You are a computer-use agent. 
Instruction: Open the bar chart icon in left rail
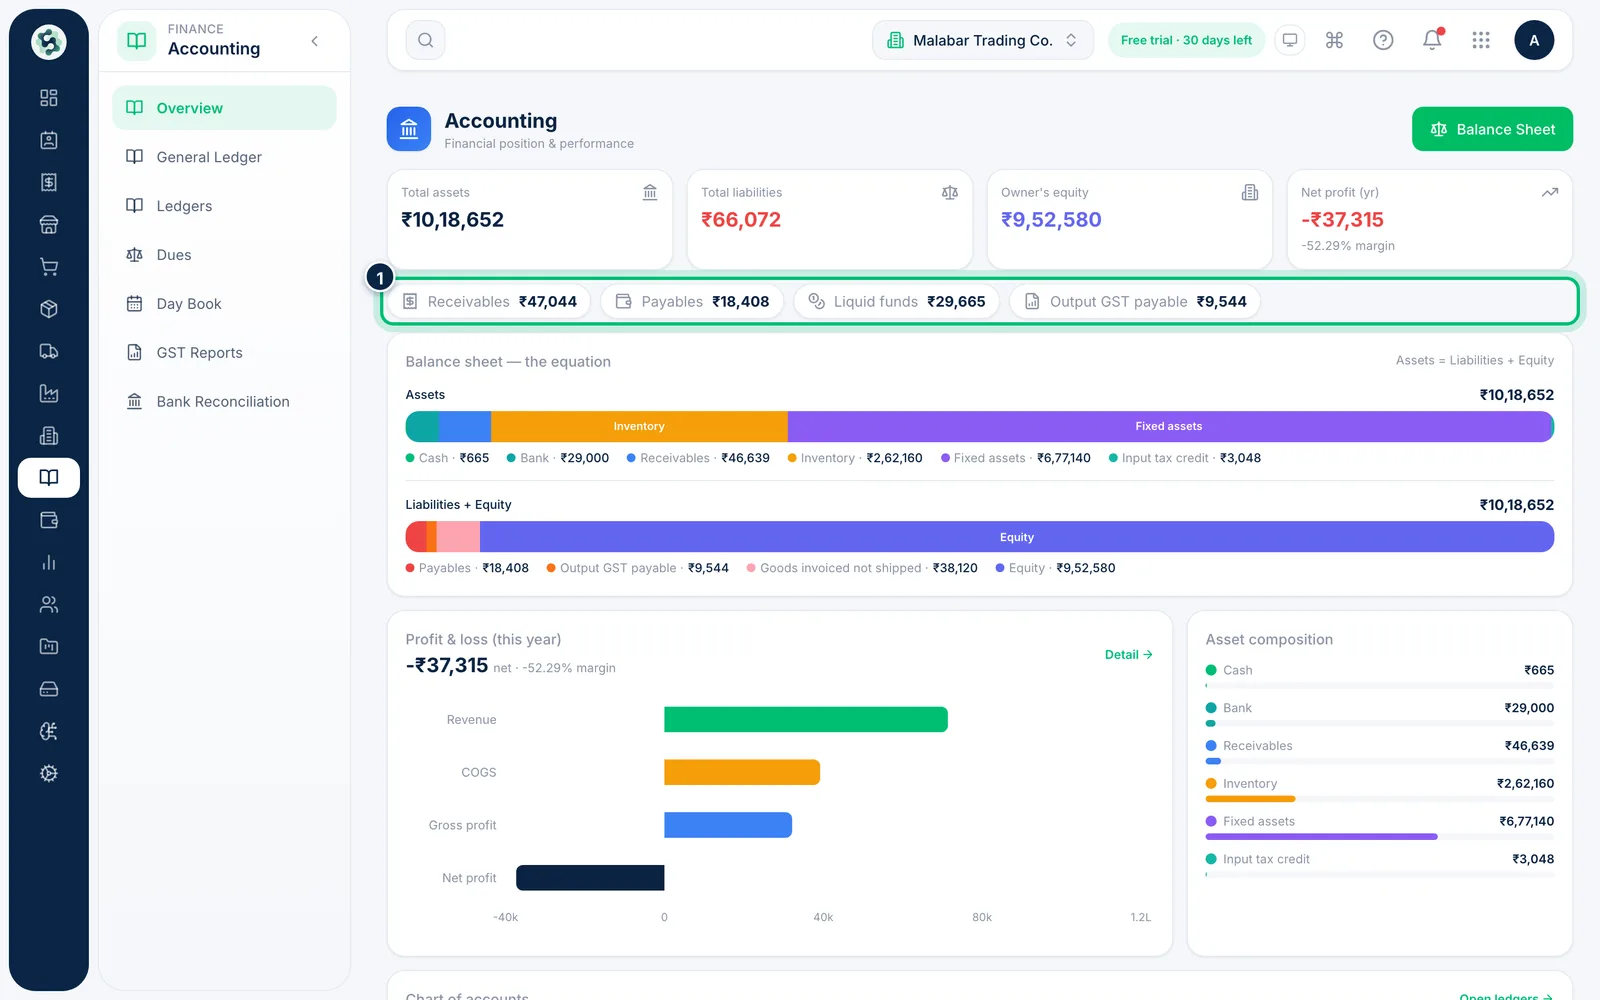[49, 562]
